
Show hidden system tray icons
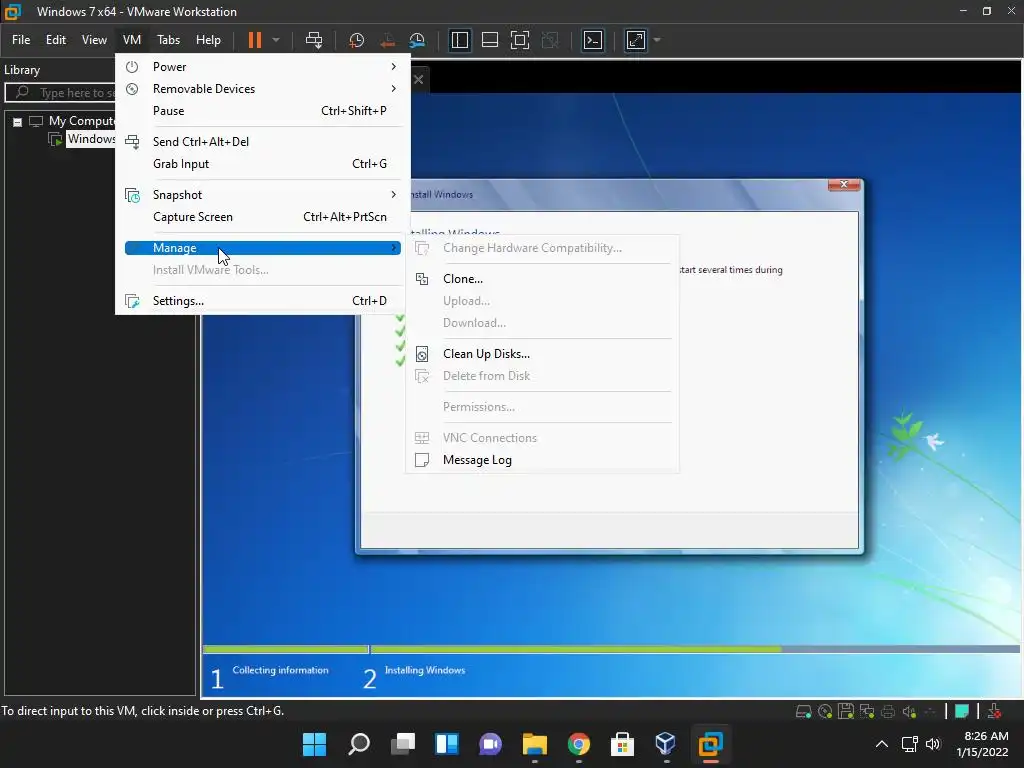pyautogui.click(x=882, y=744)
